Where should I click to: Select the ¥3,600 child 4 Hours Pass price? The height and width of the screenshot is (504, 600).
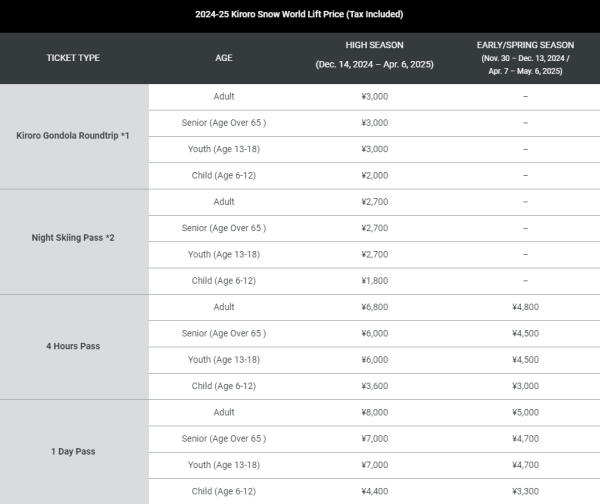372,385
